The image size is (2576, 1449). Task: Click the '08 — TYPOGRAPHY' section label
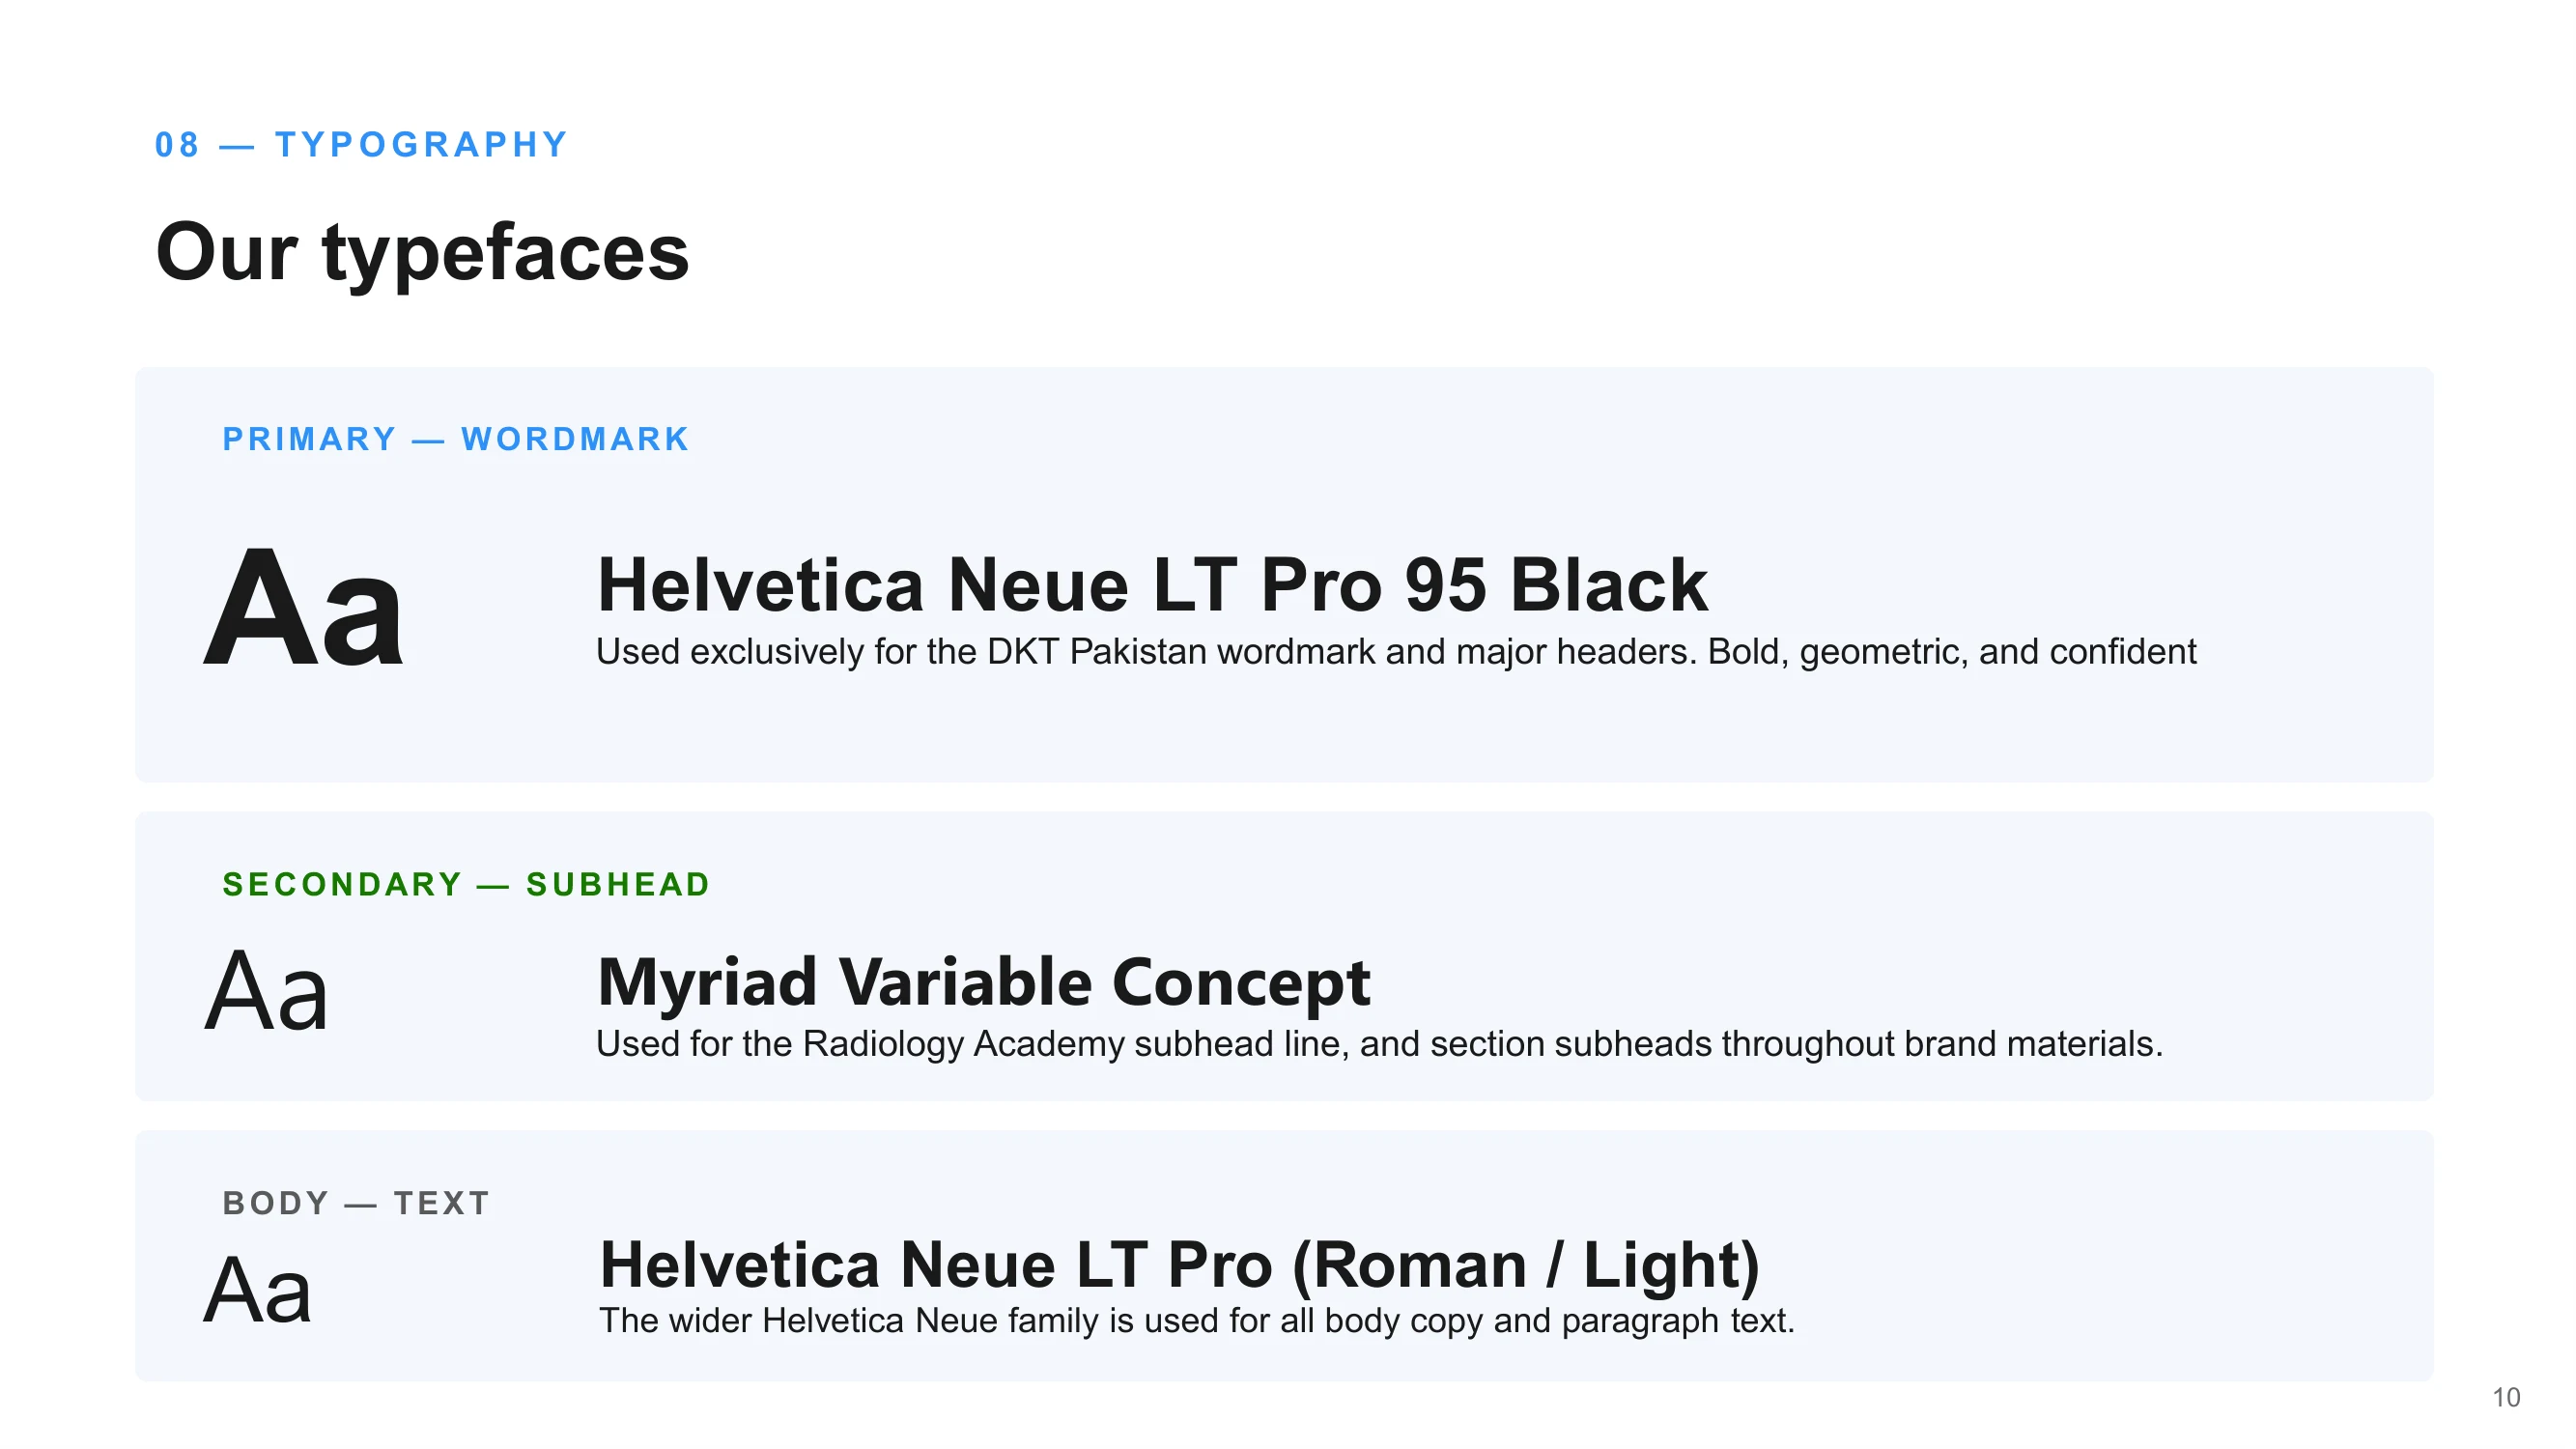tap(361, 145)
